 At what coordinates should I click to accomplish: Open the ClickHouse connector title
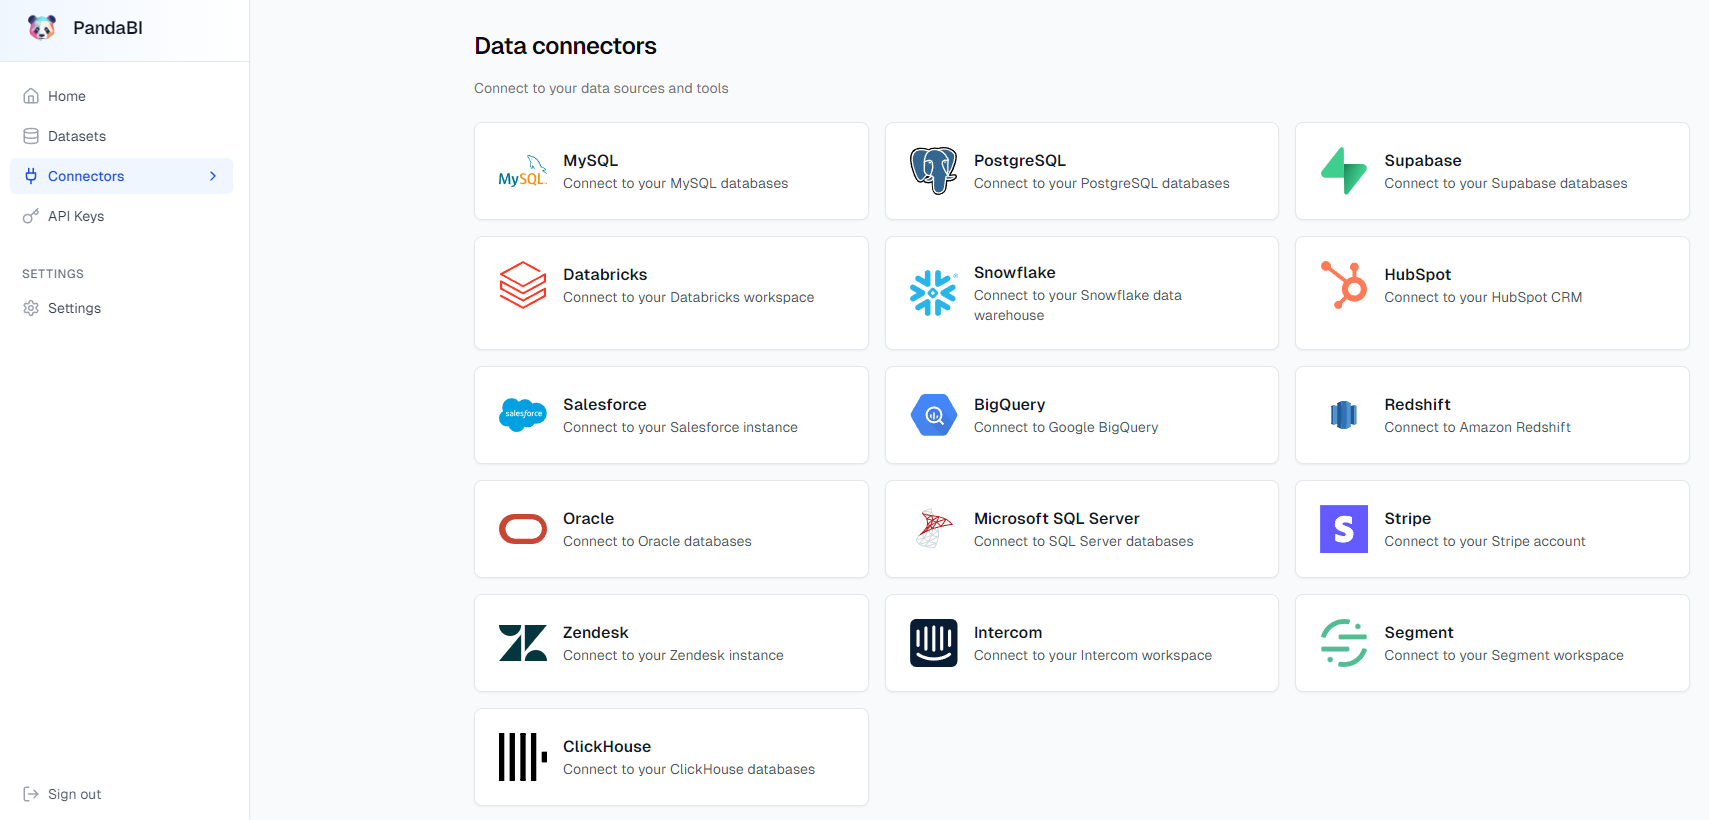[x=606, y=746]
